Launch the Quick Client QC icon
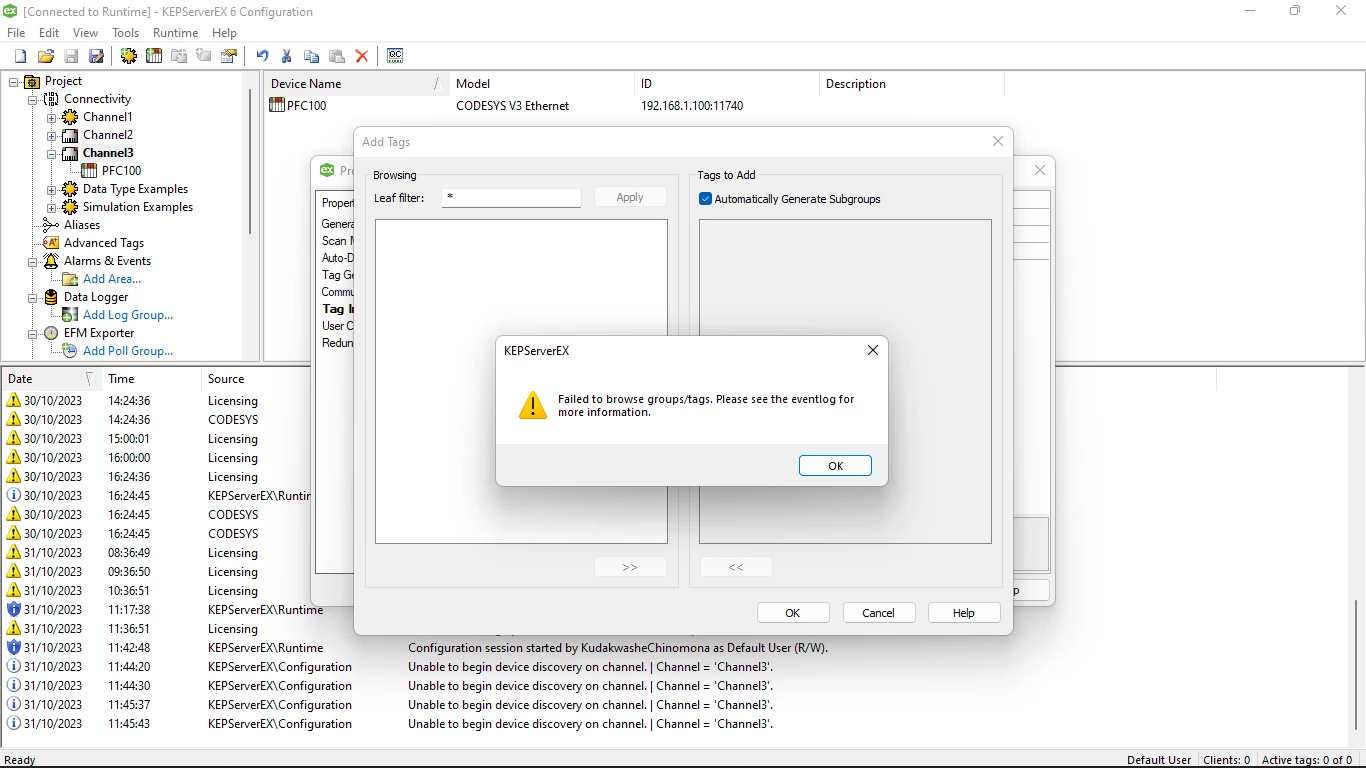The height and width of the screenshot is (768, 1366). 395,56
